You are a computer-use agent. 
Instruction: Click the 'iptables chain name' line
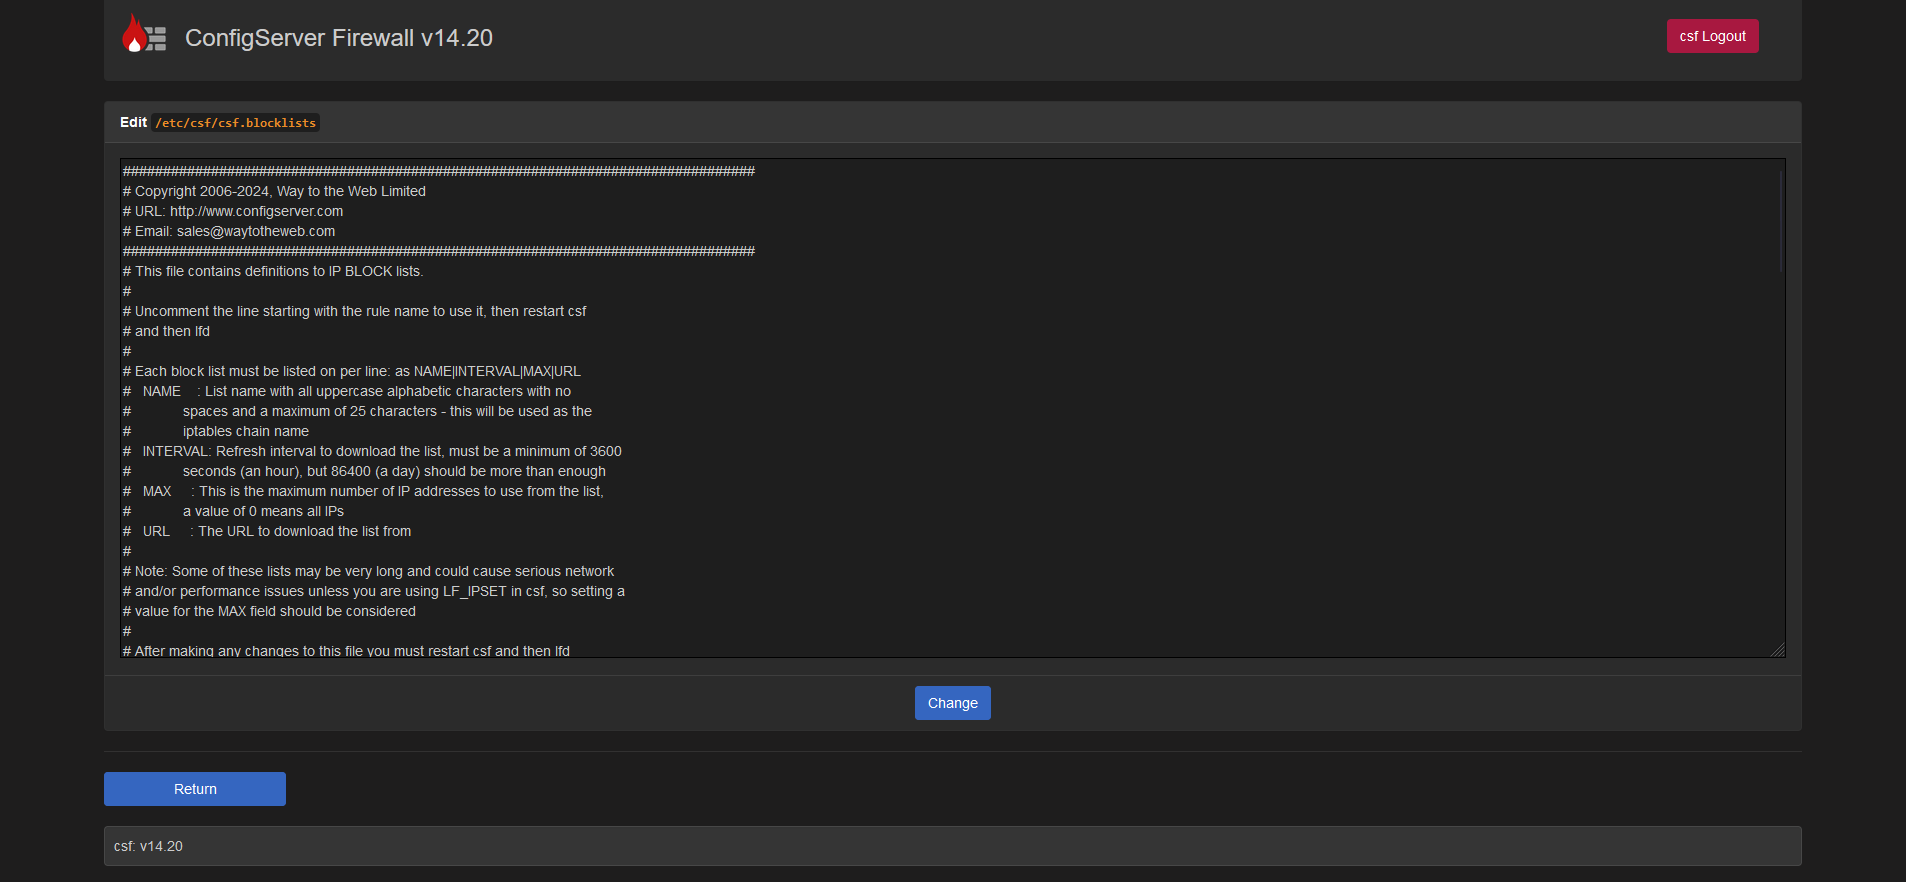point(216,431)
